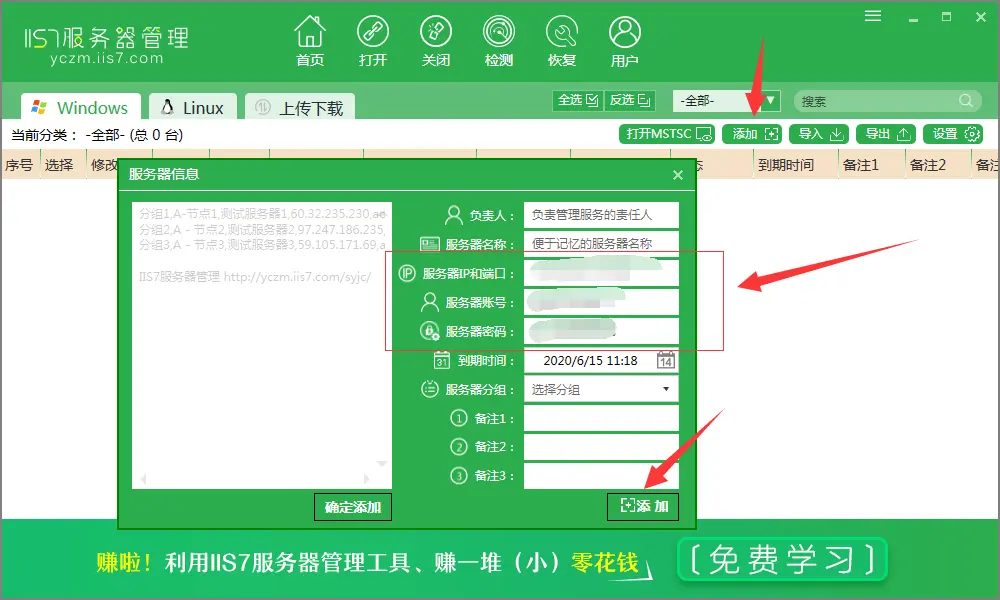Click batch import text area
The width and height of the screenshot is (1000, 600).
click(x=261, y=346)
